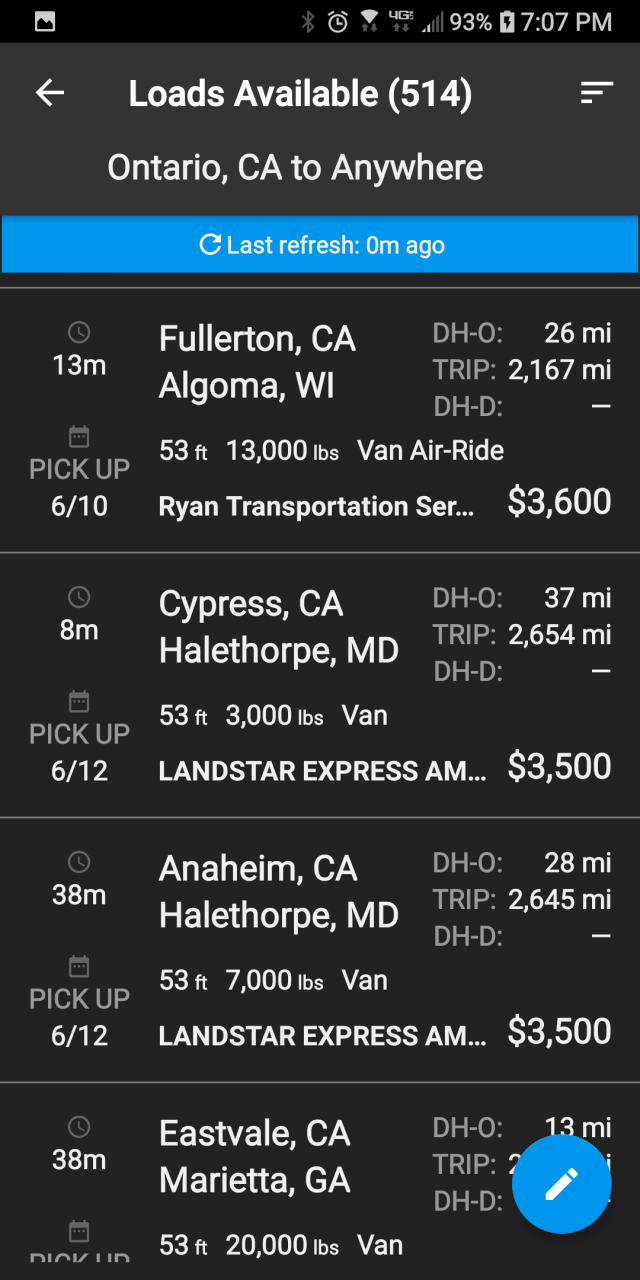Viewport: 640px width, 1280px height.
Task: Tap the calendar icon in Anaheim load
Action: pos(79,966)
